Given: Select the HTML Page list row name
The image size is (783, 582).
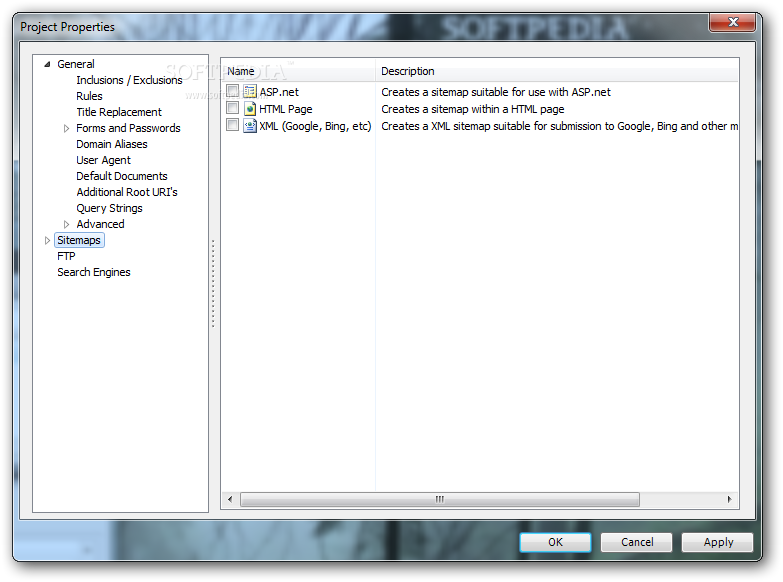Looking at the screenshot, I should tap(286, 109).
